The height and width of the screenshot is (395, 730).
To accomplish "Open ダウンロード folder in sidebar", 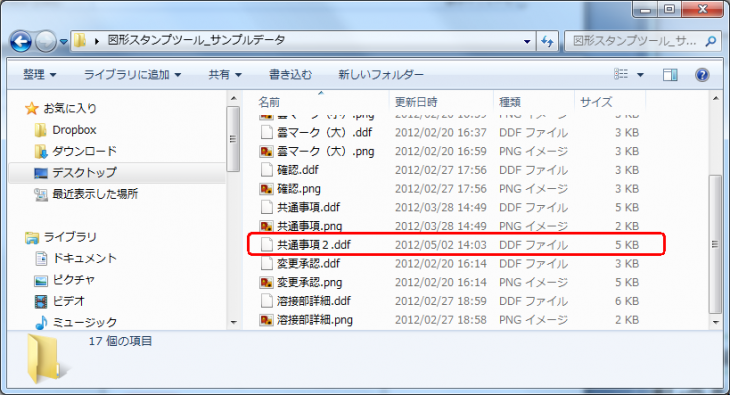I will click(x=84, y=151).
